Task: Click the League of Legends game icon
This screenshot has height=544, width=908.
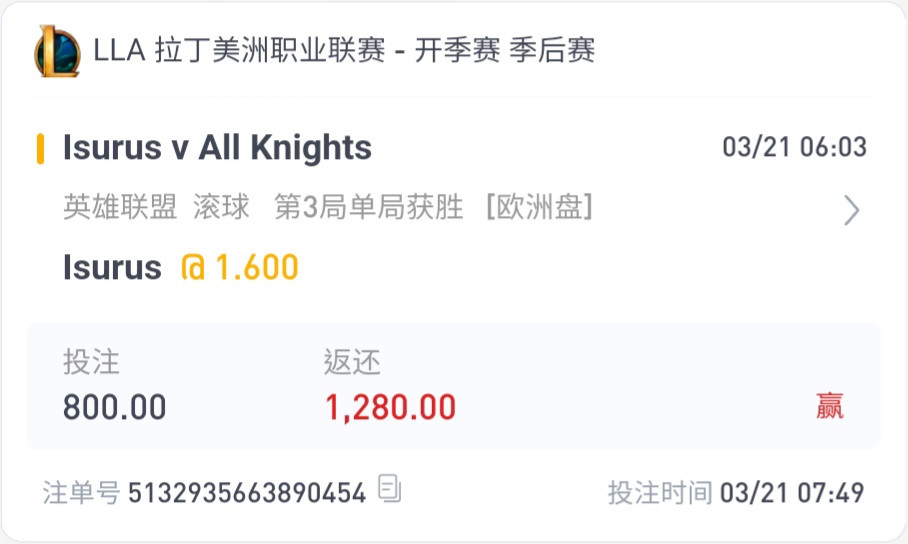Action: pyautogui.click(x=57, y=51)
